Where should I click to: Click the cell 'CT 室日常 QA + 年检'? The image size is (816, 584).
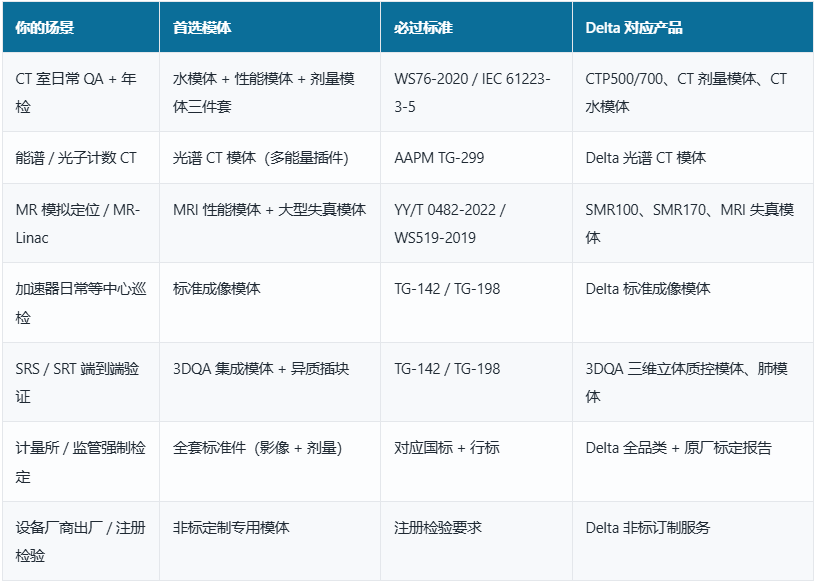[81, 92]
